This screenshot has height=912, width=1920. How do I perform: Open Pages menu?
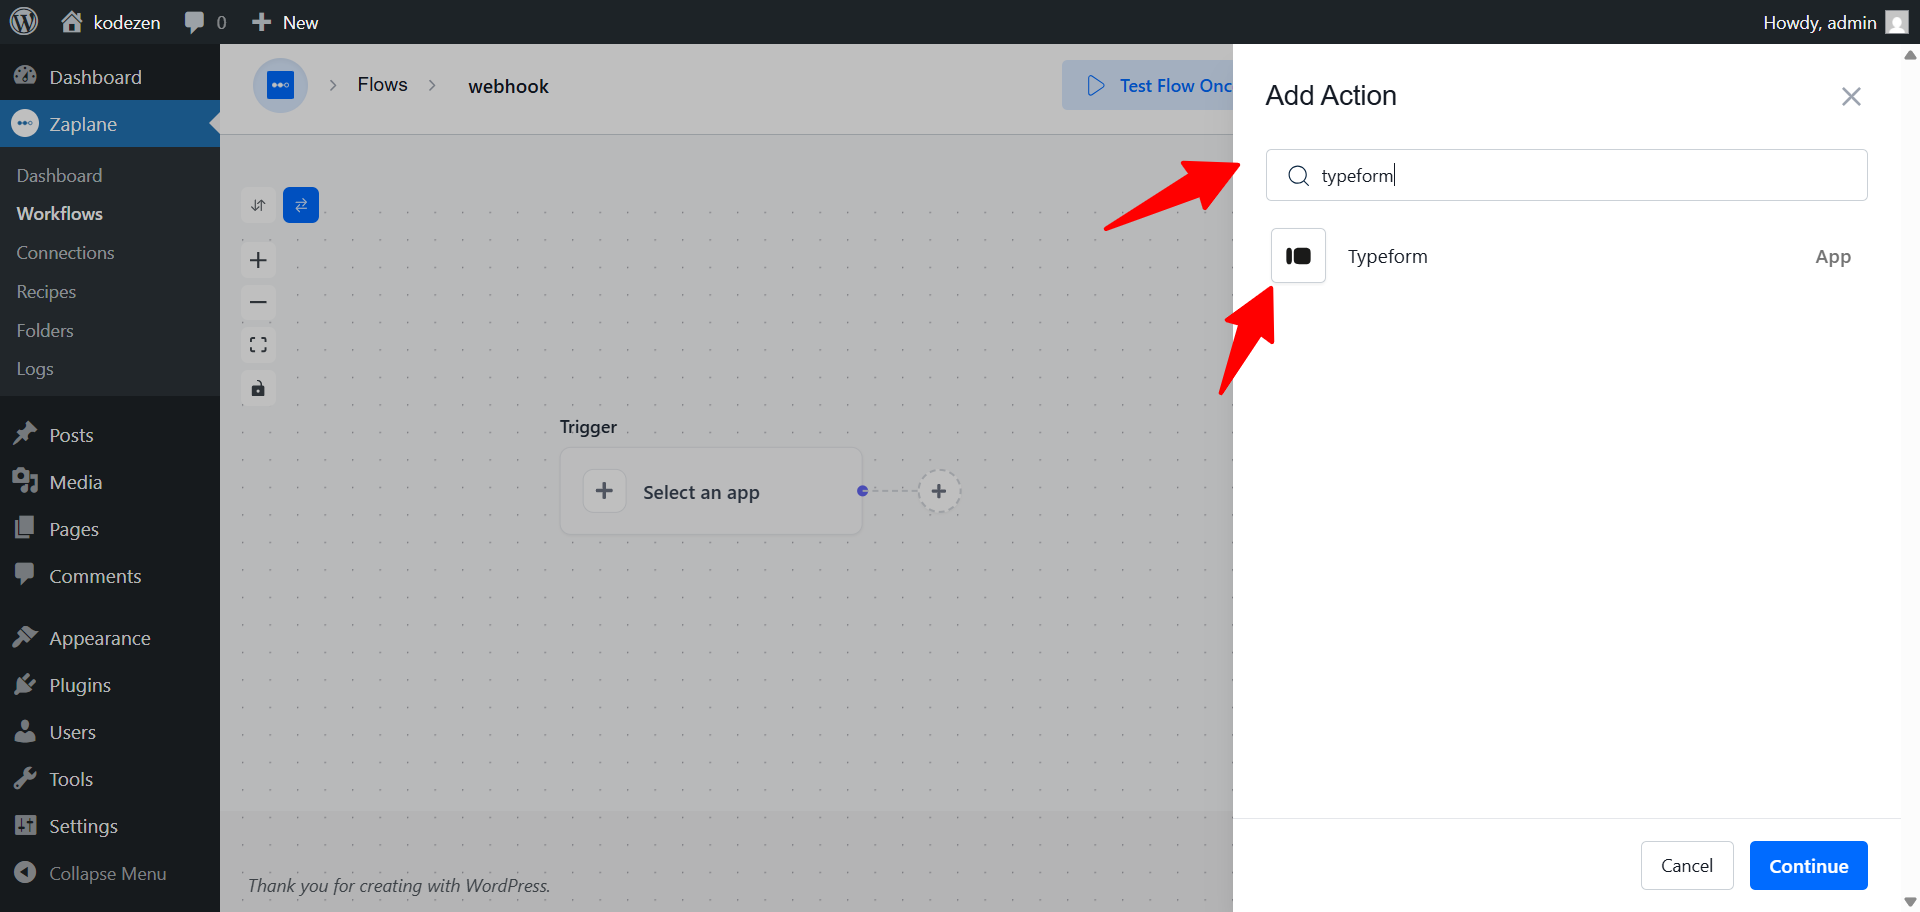[x=110, y=529]
